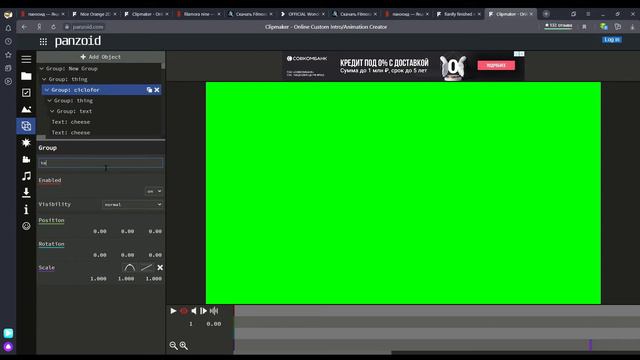Click the Scale property label
Image resolution: width=640 pixels, height=360 pixels.
click(47, 268)
